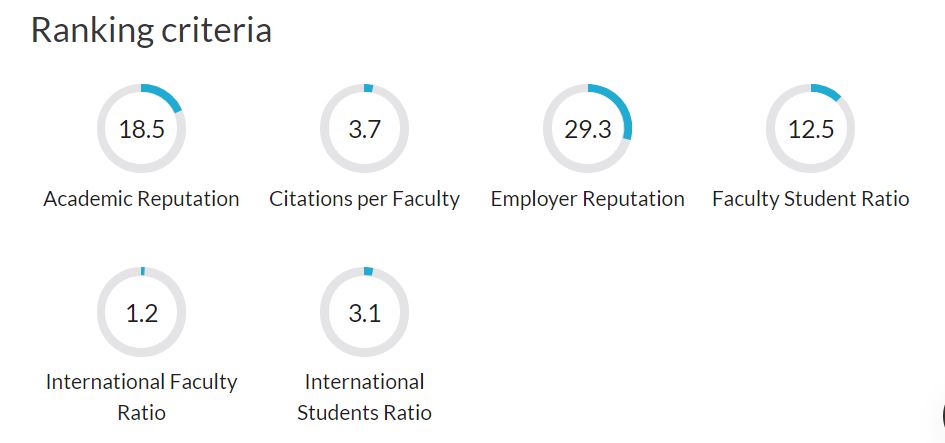Viewport: 945px width, 443px height.
Task: Click the Faculty Student Ratio label
Action: point(811,199)
